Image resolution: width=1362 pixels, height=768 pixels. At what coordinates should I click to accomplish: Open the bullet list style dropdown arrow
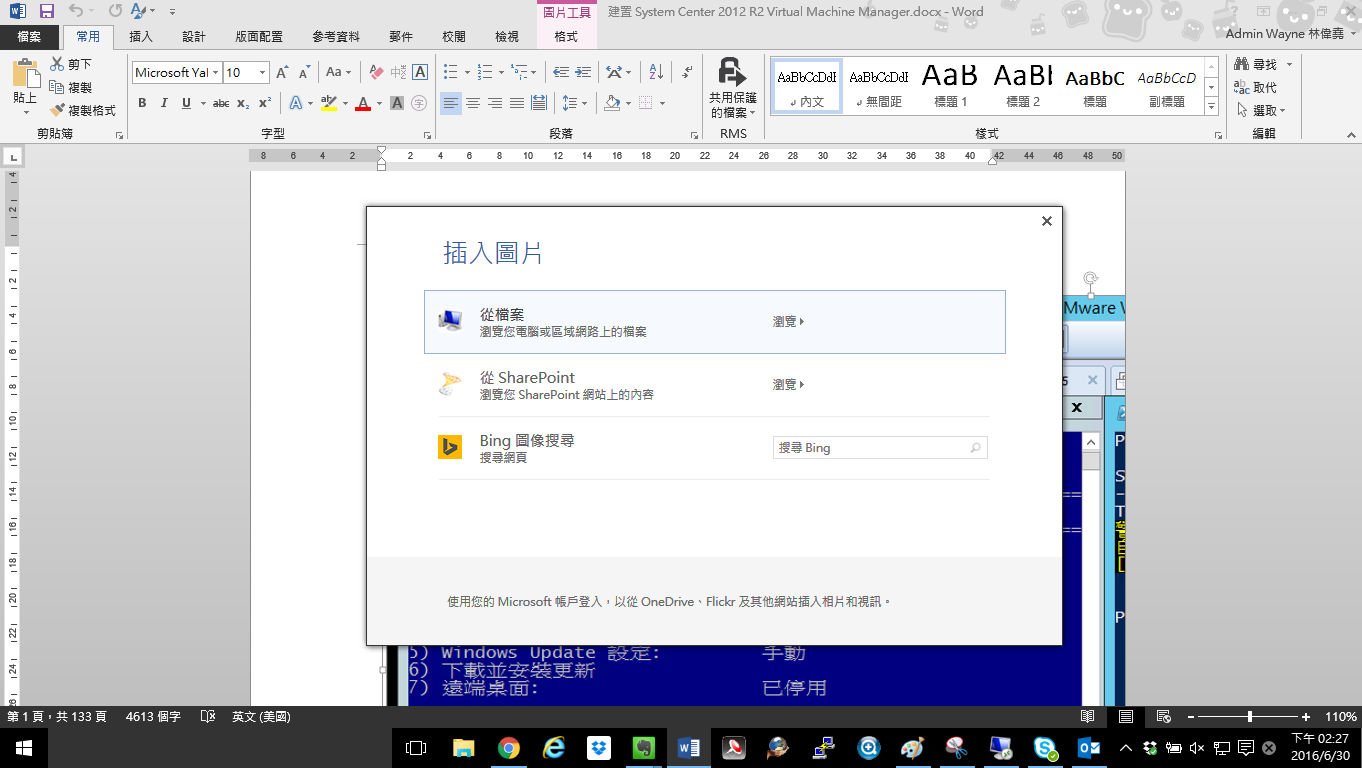(x=467, y=72)
